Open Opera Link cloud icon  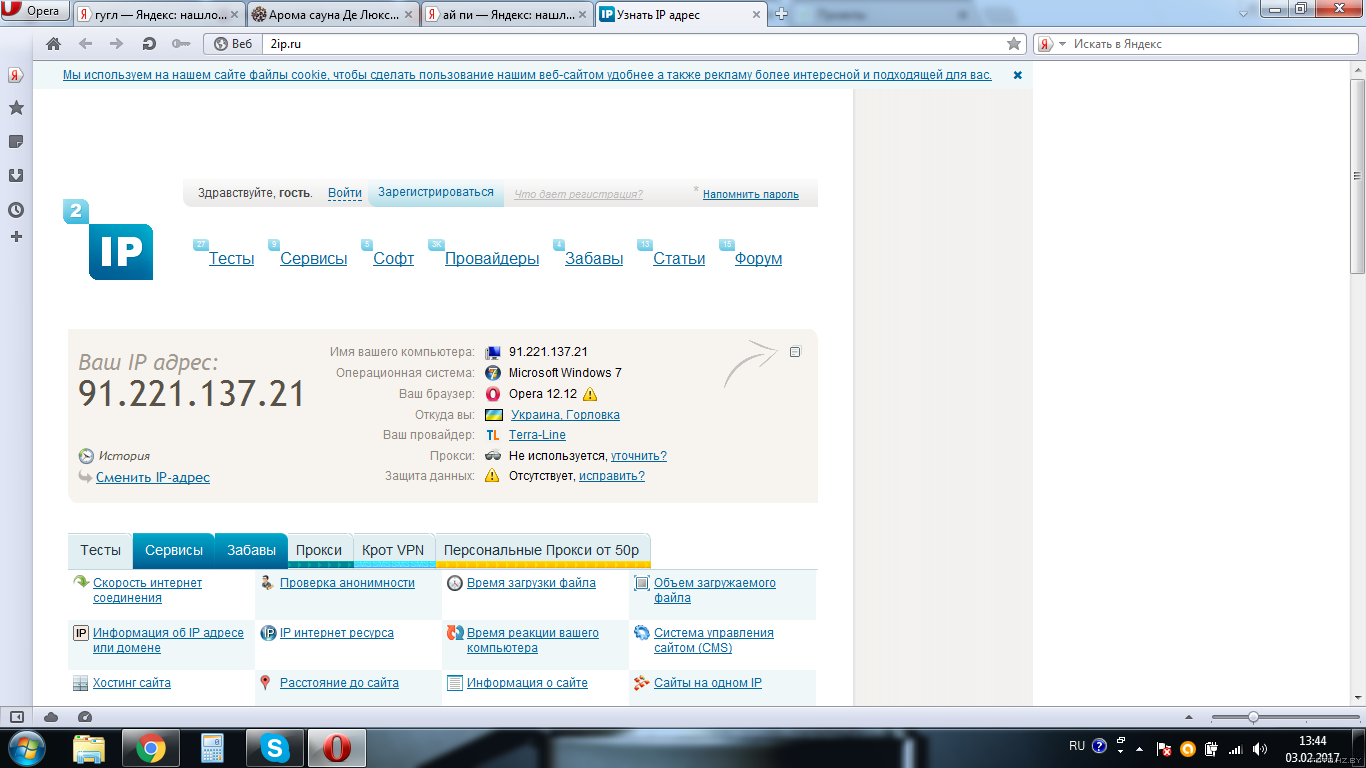tap(51, 717)
